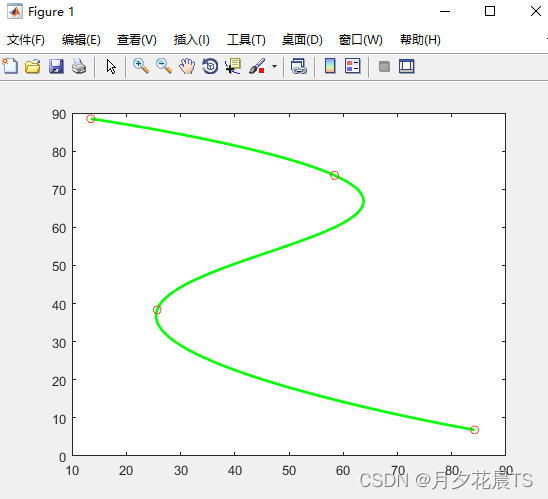The height and width of the screenshot is (499, 548).
Task: Enable the Data Cursor tool
Action: tap(233, 66)
